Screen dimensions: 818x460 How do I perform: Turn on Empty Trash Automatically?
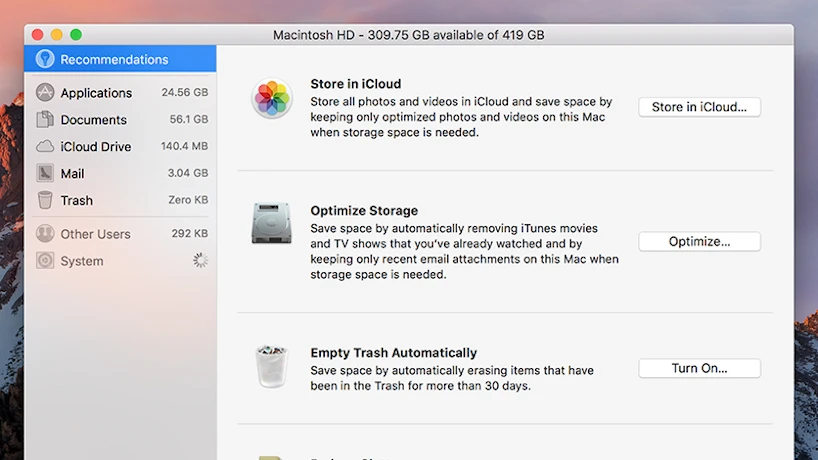pyautogui.click(x=699, y=368)
